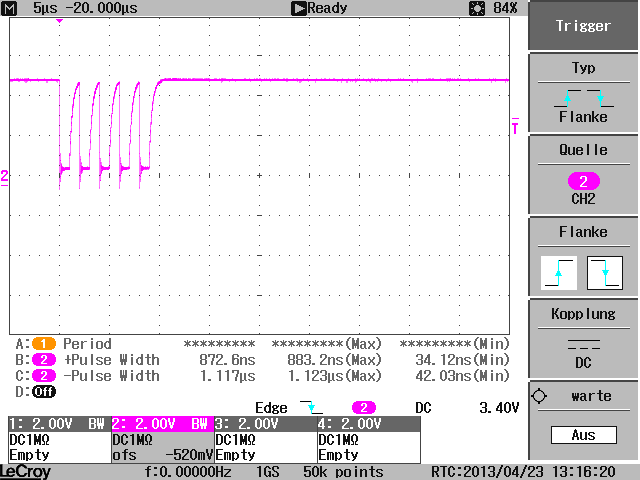640x480 pixels.
Task: Select channel 4 2.00V tab
Action: coord(369,424)
